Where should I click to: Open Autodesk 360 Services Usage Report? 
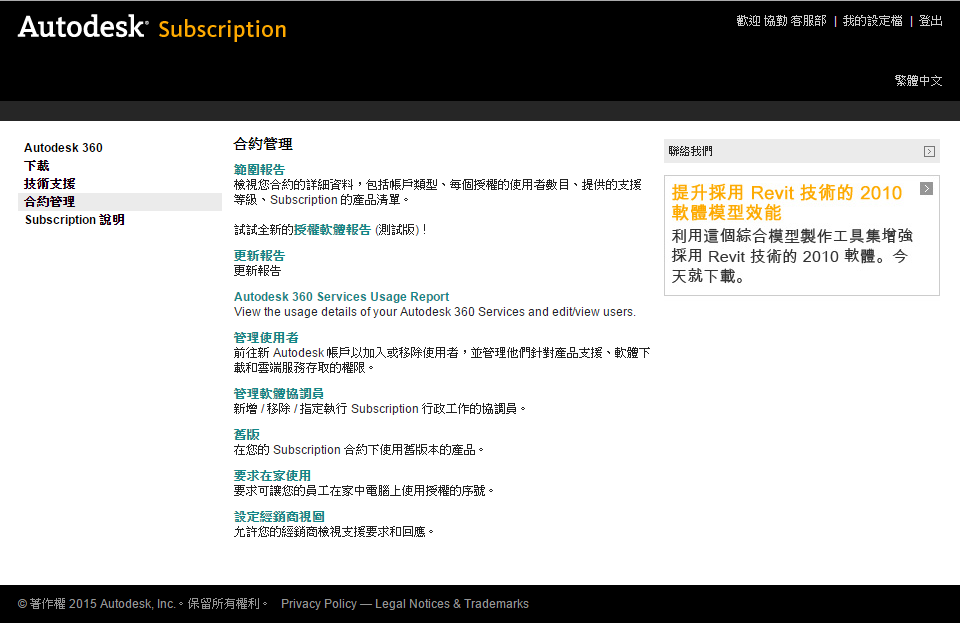coord(342,297)
